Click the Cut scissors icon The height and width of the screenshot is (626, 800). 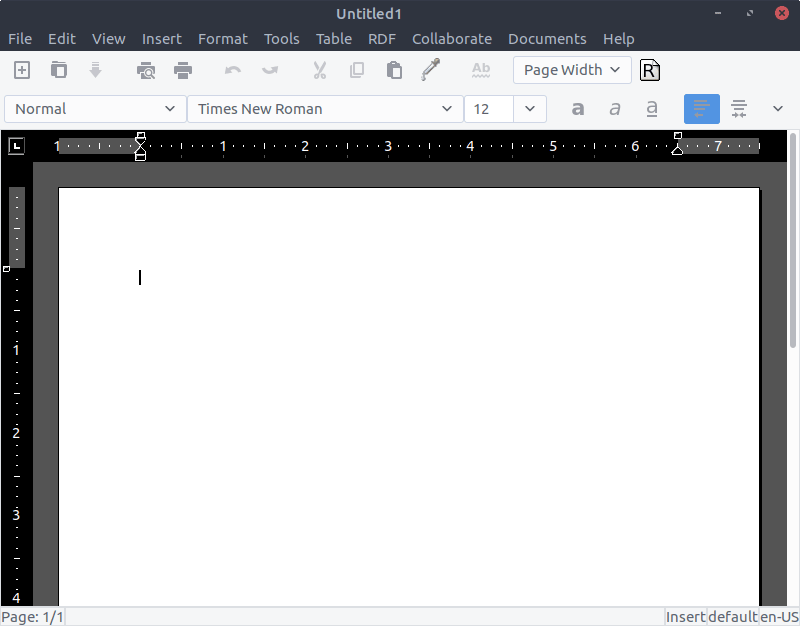(320, 70)
